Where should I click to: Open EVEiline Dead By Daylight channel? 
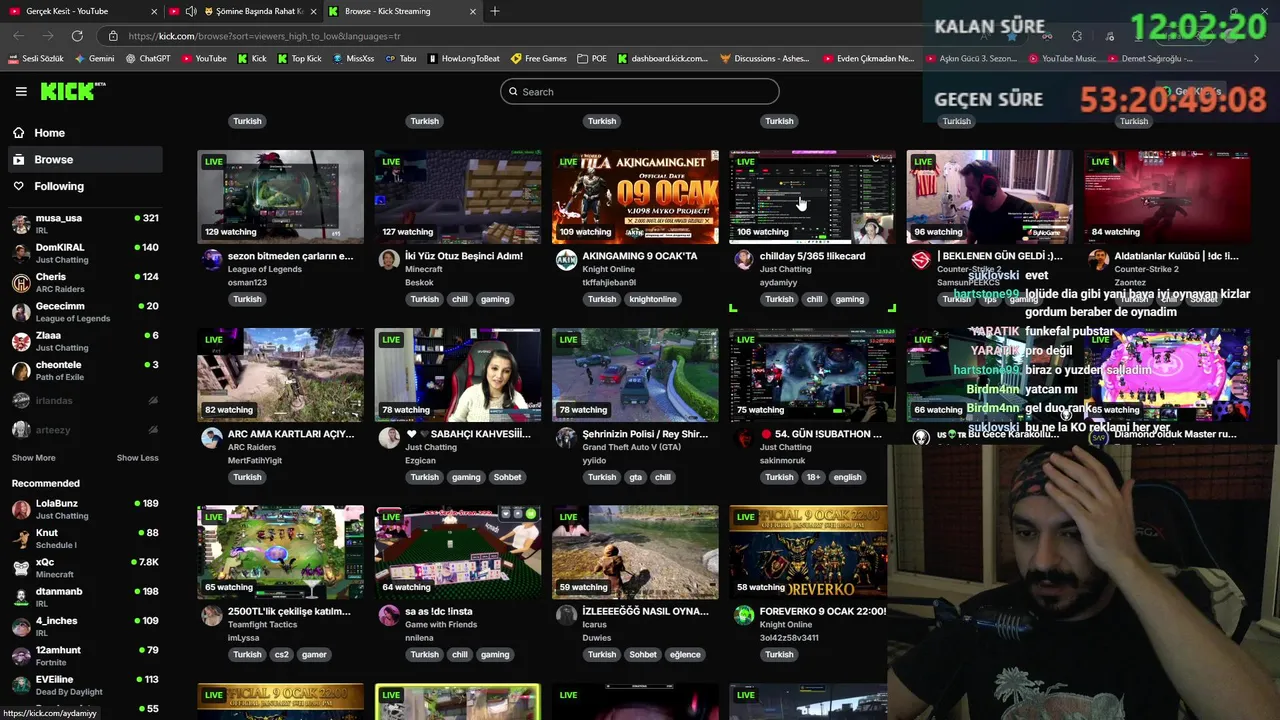84,685
